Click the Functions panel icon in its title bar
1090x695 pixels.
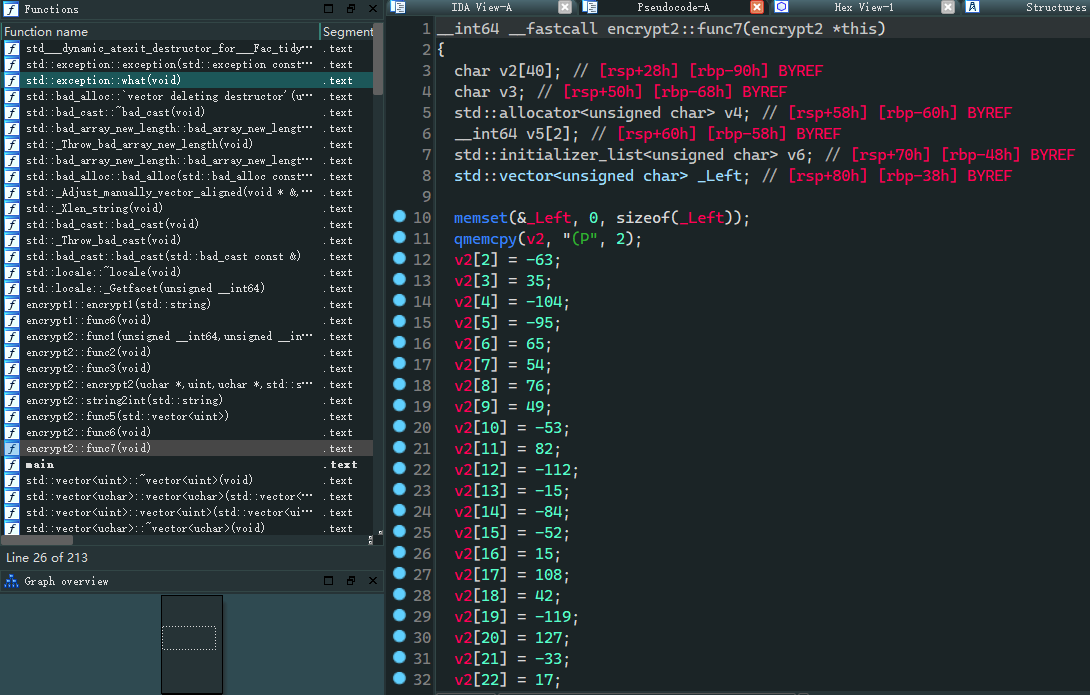[11, 9]
